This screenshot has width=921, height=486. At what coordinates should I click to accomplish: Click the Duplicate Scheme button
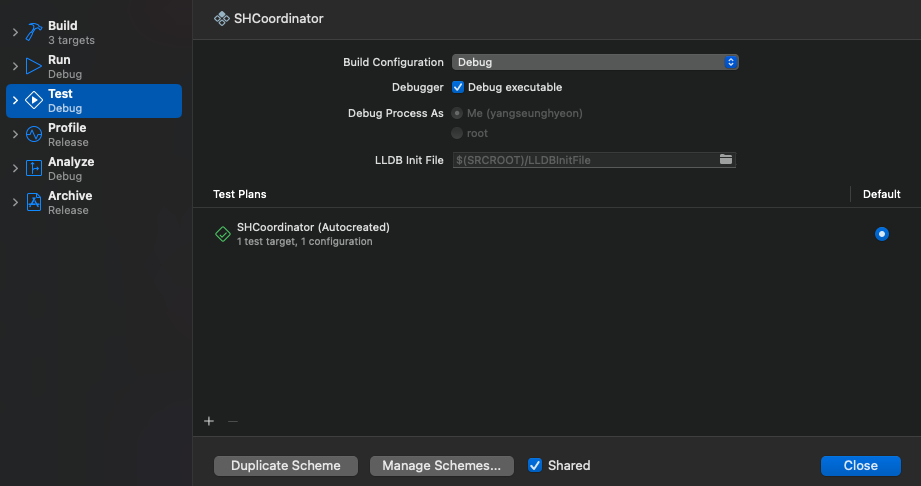coord(285,465)
